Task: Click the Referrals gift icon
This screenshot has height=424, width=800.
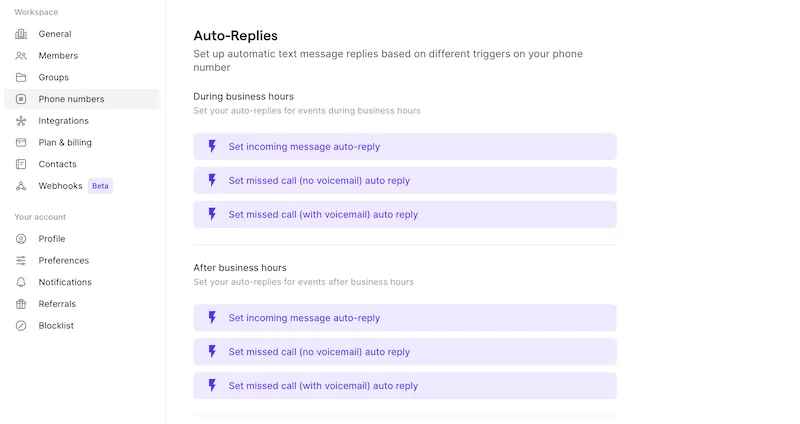Action: pyautogui.click(x=21, y=304)
